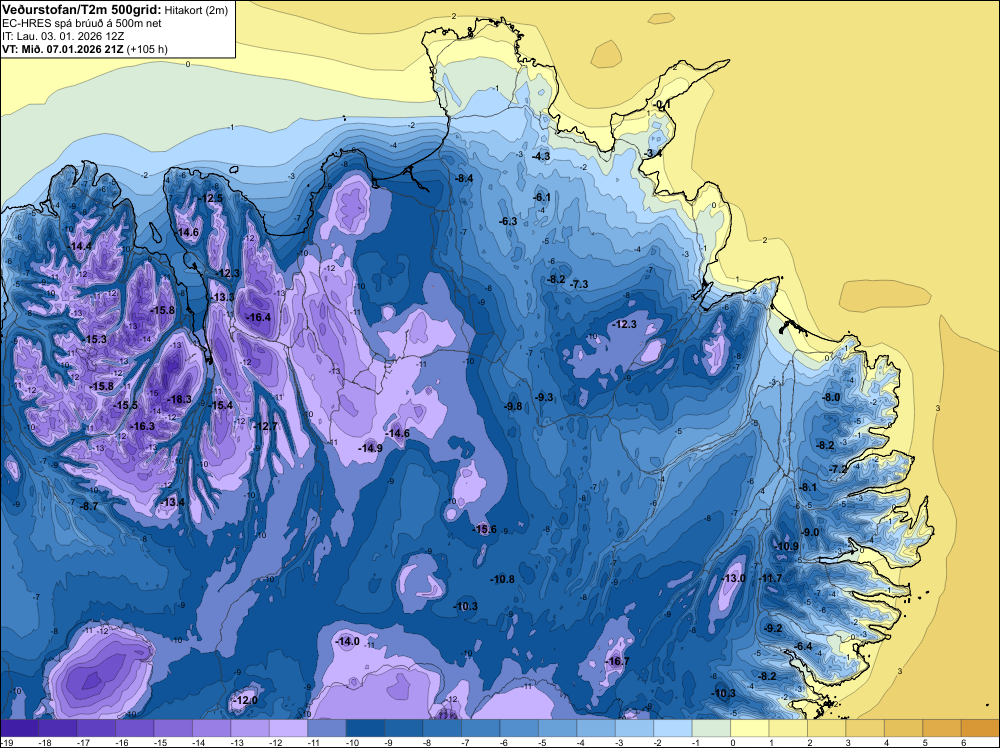This screenshot has width=1000, height=748.
Task: Click the -8.4 temperature value
Action: coord(464,179)
